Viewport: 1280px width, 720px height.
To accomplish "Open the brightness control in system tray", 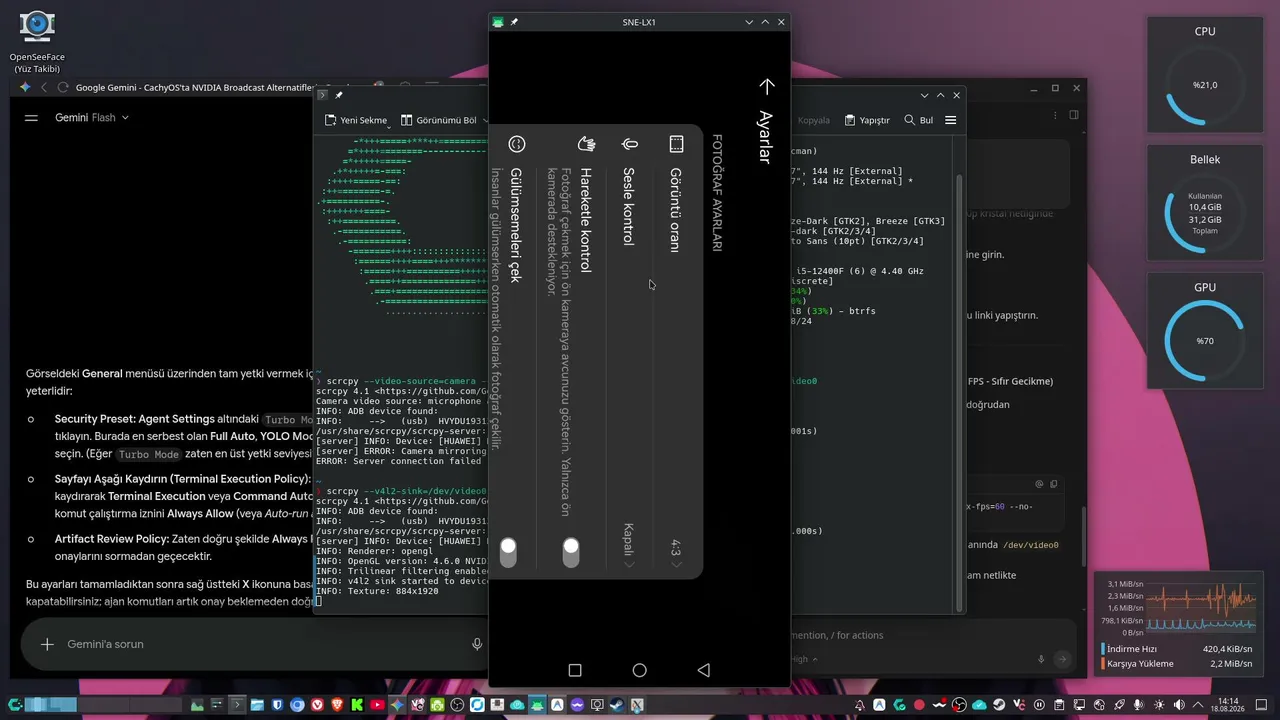I will (1160, 705).
